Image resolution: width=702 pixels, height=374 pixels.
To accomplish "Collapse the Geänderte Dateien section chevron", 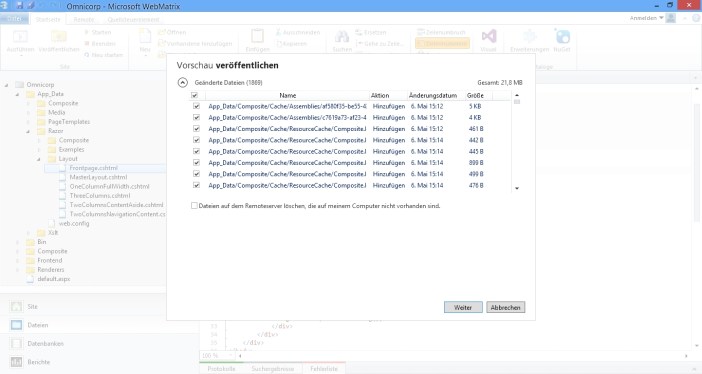I will click(x=182, y=82).
